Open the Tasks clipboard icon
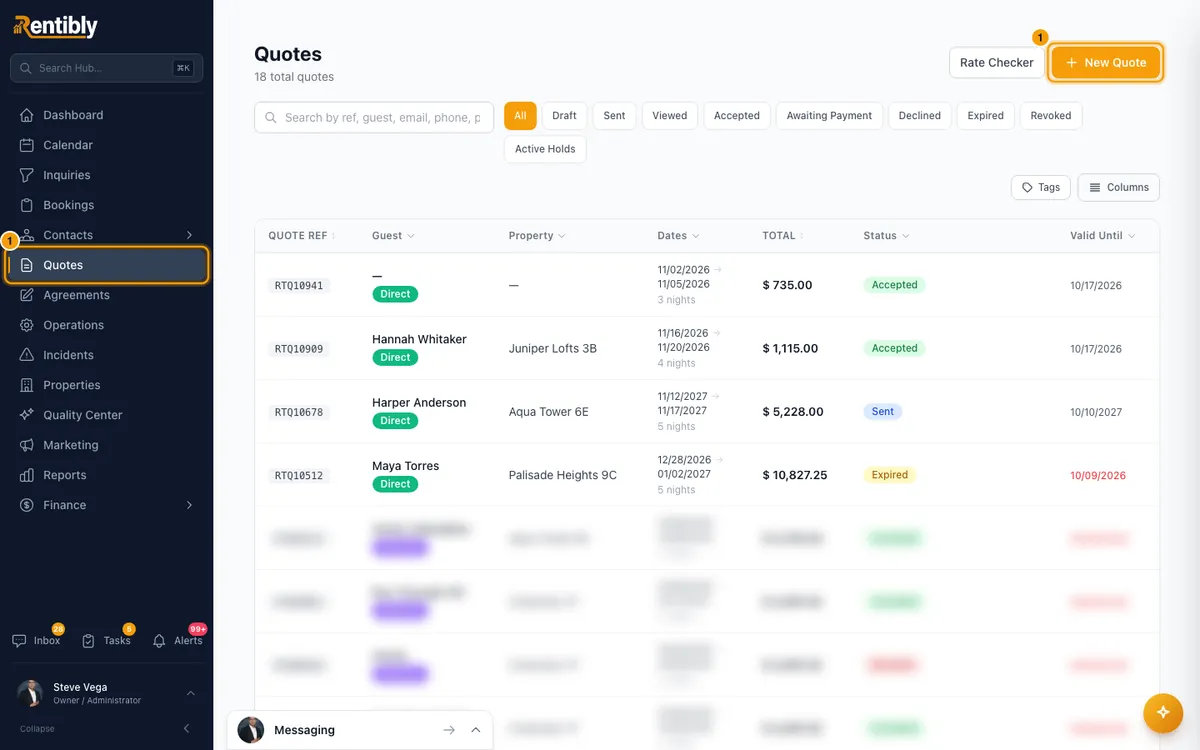 (x=88, y=641)
